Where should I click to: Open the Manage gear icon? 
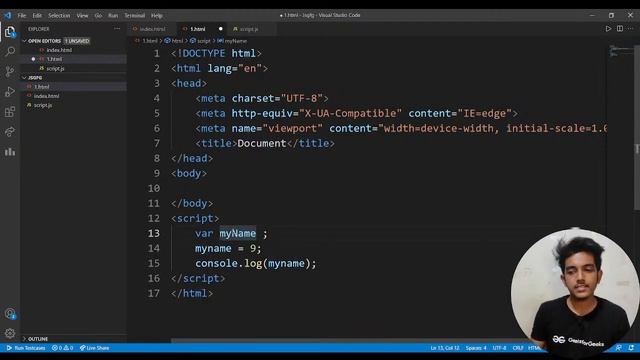pyautogui.click(x=10, y=333)
